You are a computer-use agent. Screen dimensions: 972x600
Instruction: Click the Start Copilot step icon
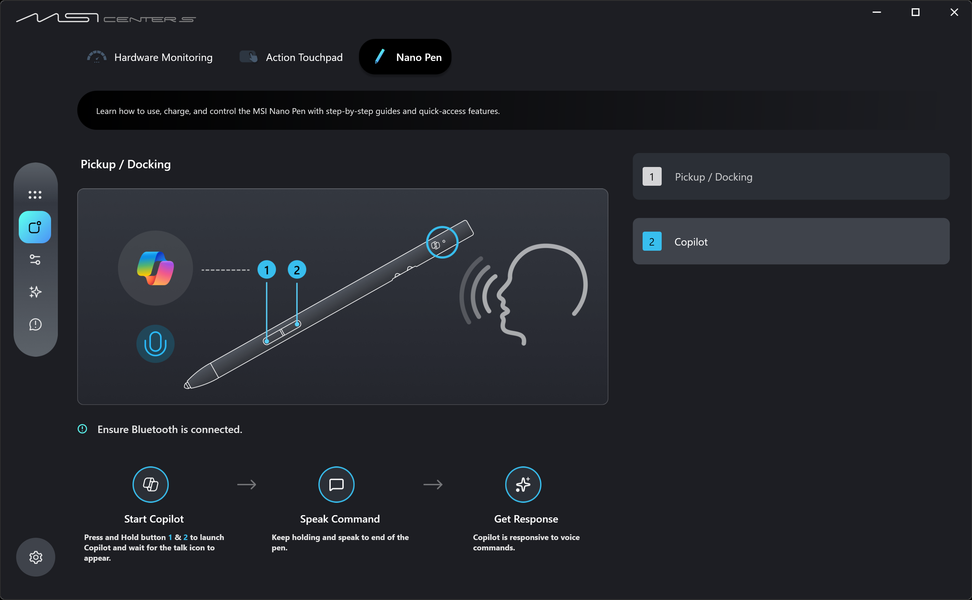(151, 484)
